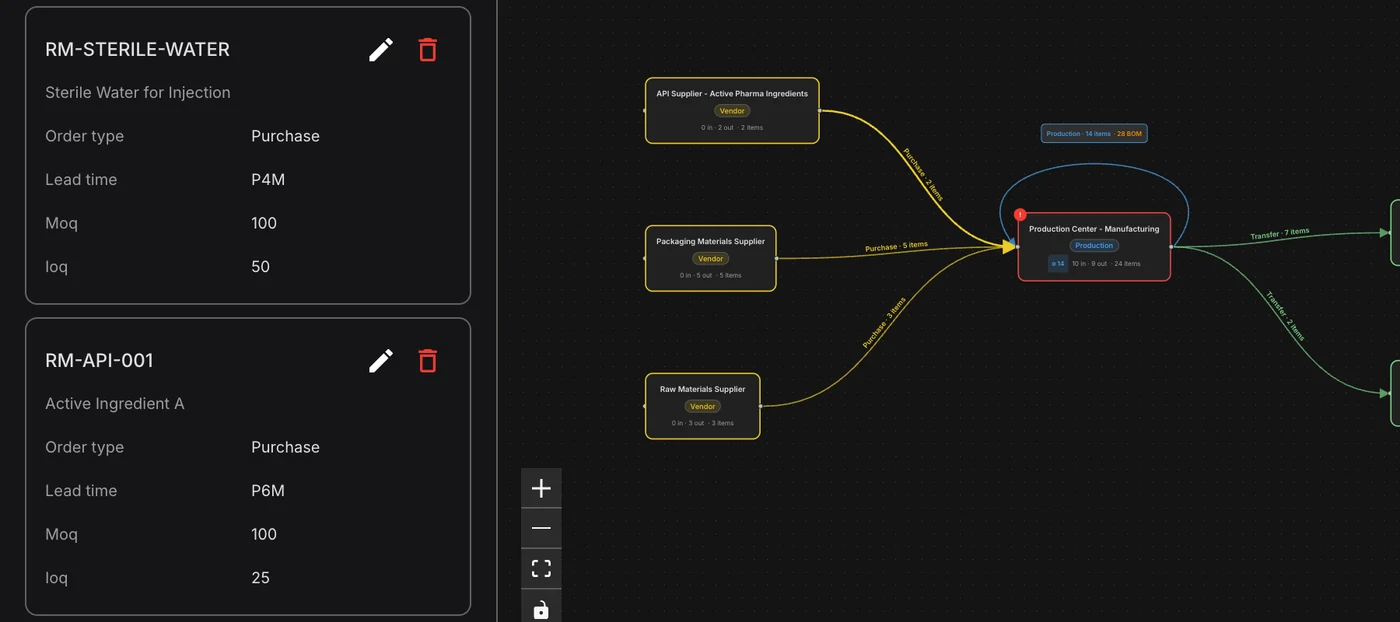Select Production Center - Manufacturing node
This screenshot has width=1400, height=622.
click(1094, 247)
